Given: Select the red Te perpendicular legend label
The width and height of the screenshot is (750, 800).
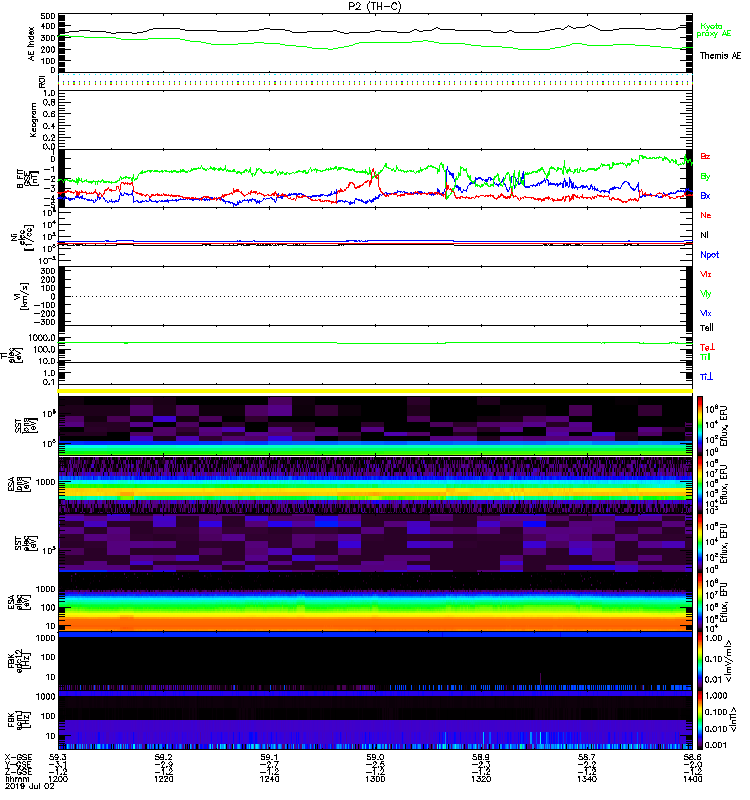Looking at the screenshot, I should point(707,347).
